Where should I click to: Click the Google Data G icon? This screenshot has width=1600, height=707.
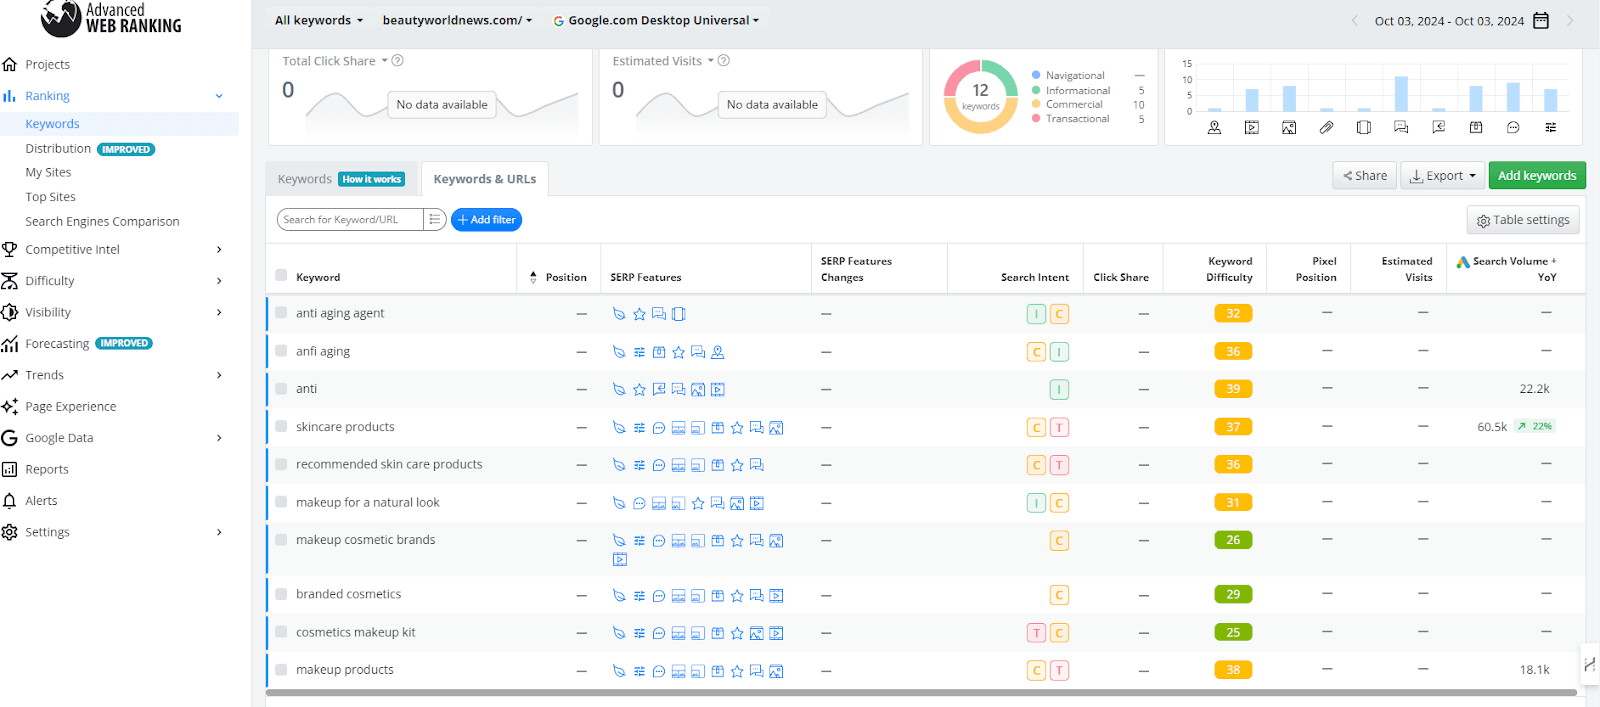pyautogui.click(x=10, y=438)
